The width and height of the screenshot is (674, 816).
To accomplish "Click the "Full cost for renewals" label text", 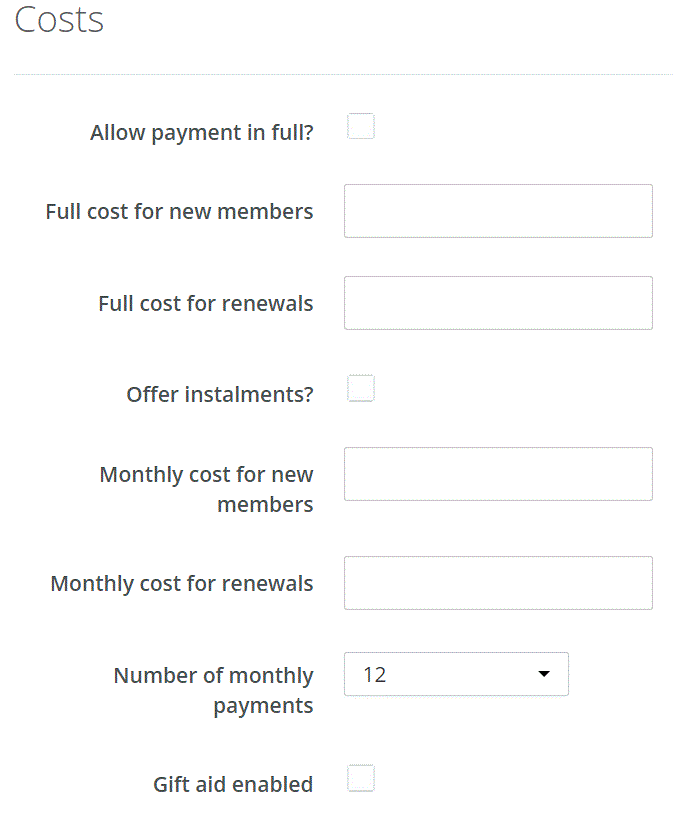I will [x=205, y=303].
